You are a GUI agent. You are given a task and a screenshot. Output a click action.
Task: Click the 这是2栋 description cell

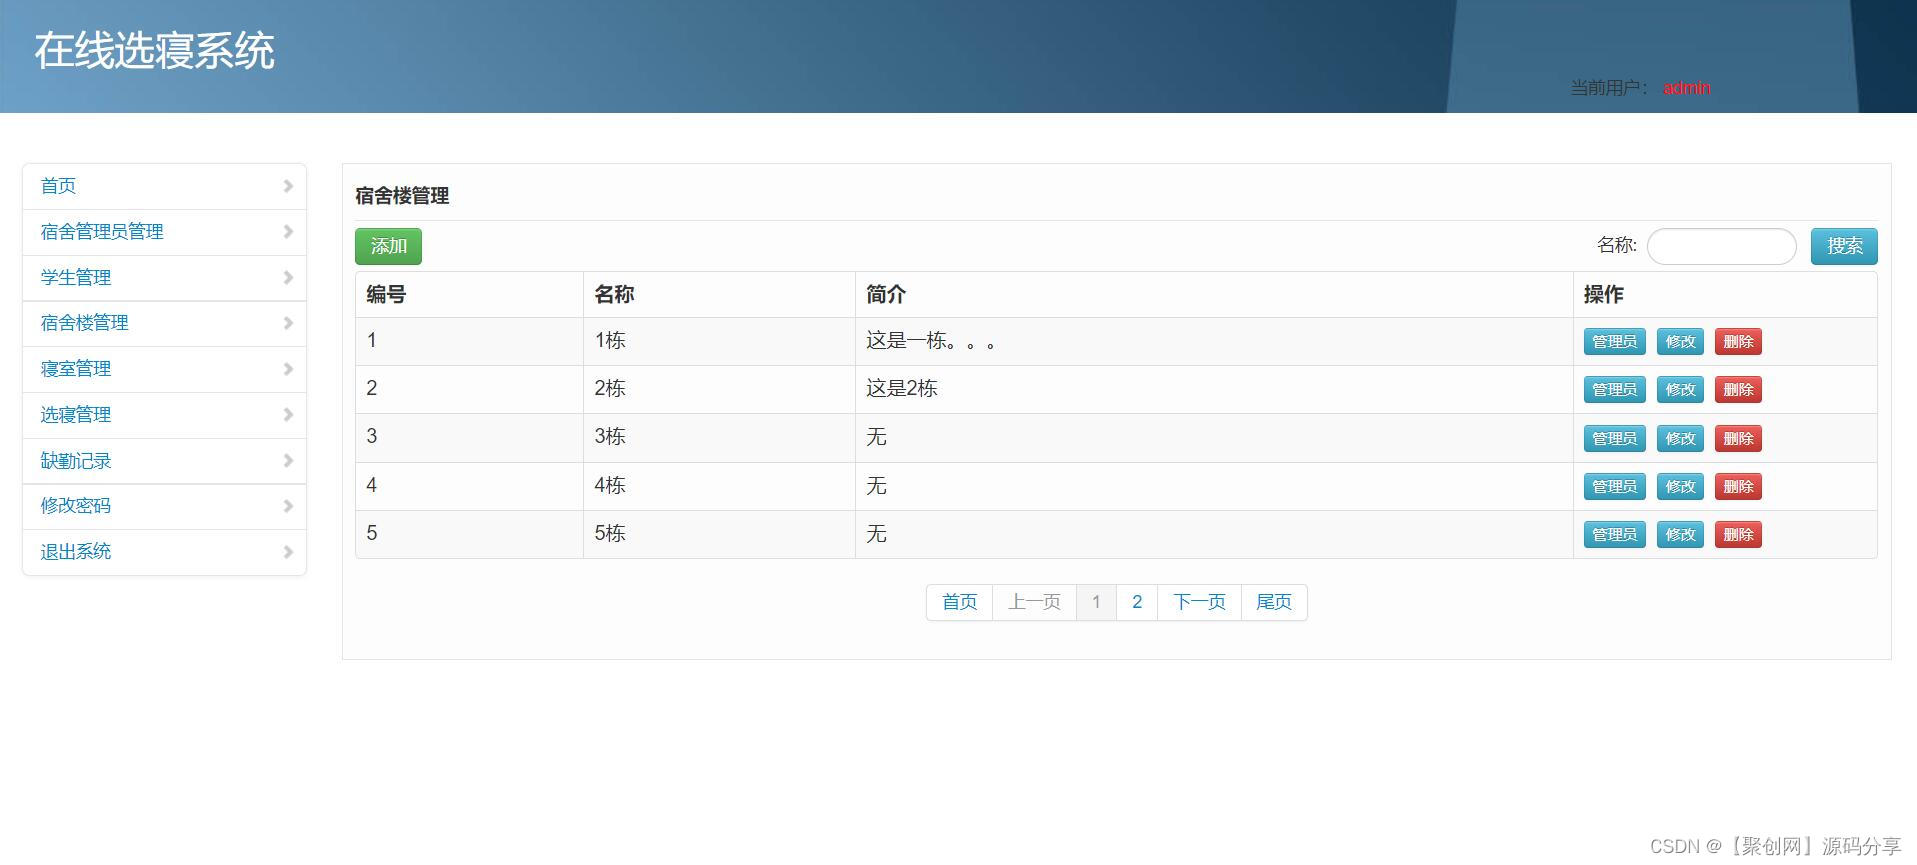[x=1214, y=389]
